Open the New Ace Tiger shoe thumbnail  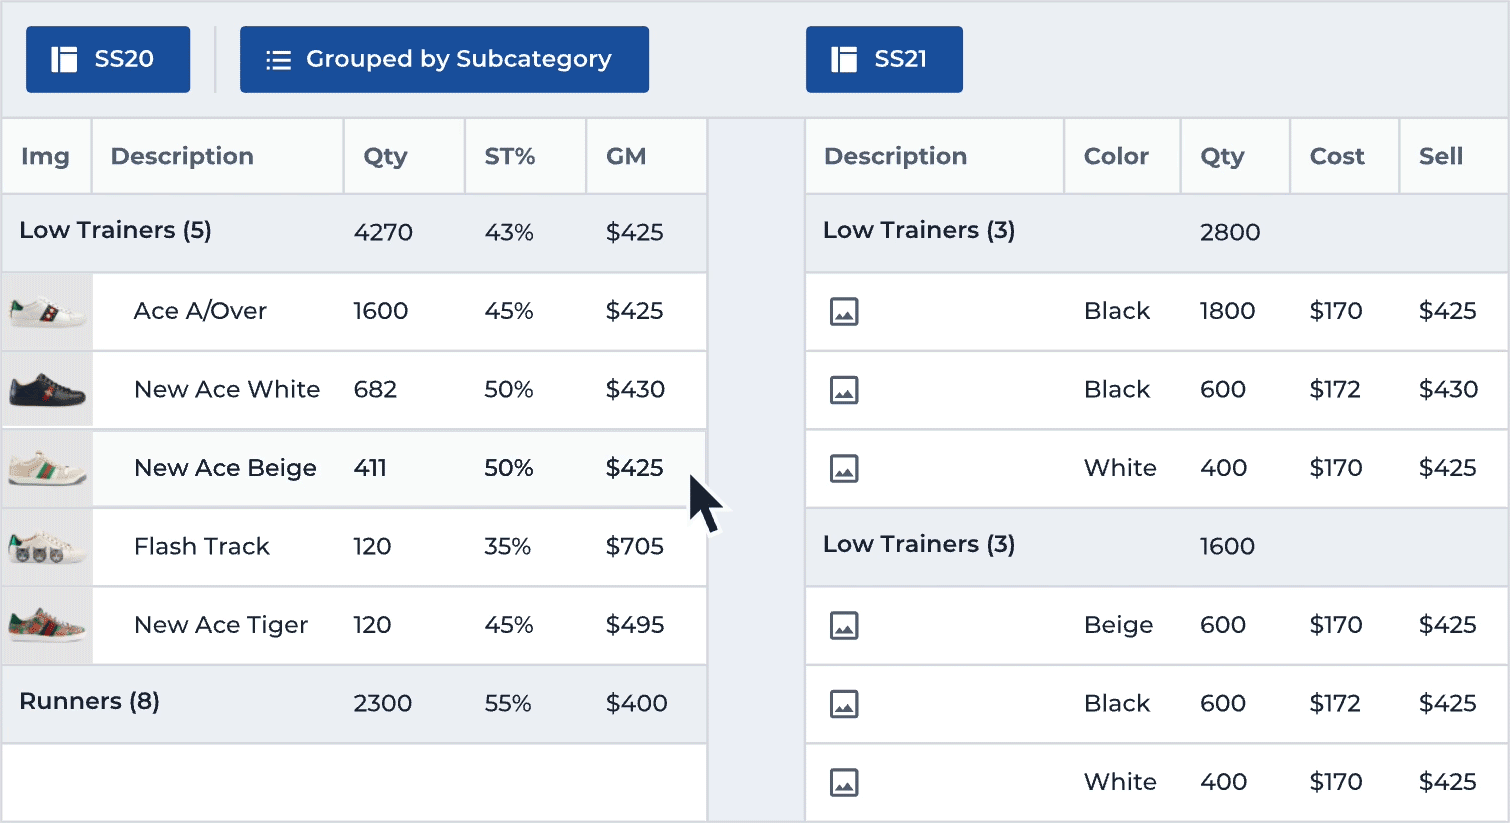pos(47,626)
